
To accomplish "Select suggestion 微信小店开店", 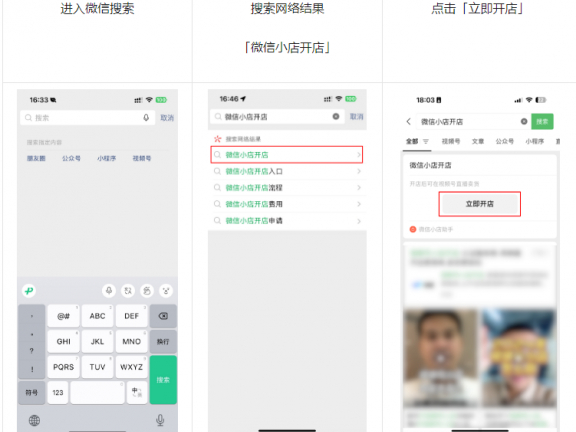I will click(x=287, y=155).
